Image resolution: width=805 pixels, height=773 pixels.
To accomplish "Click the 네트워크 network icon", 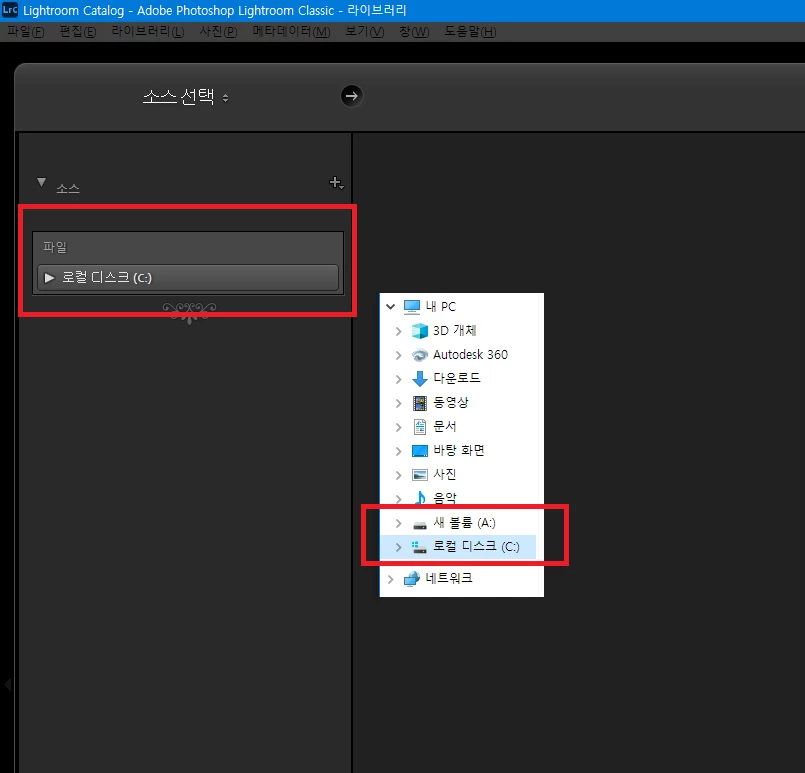I will coord(412,579).
